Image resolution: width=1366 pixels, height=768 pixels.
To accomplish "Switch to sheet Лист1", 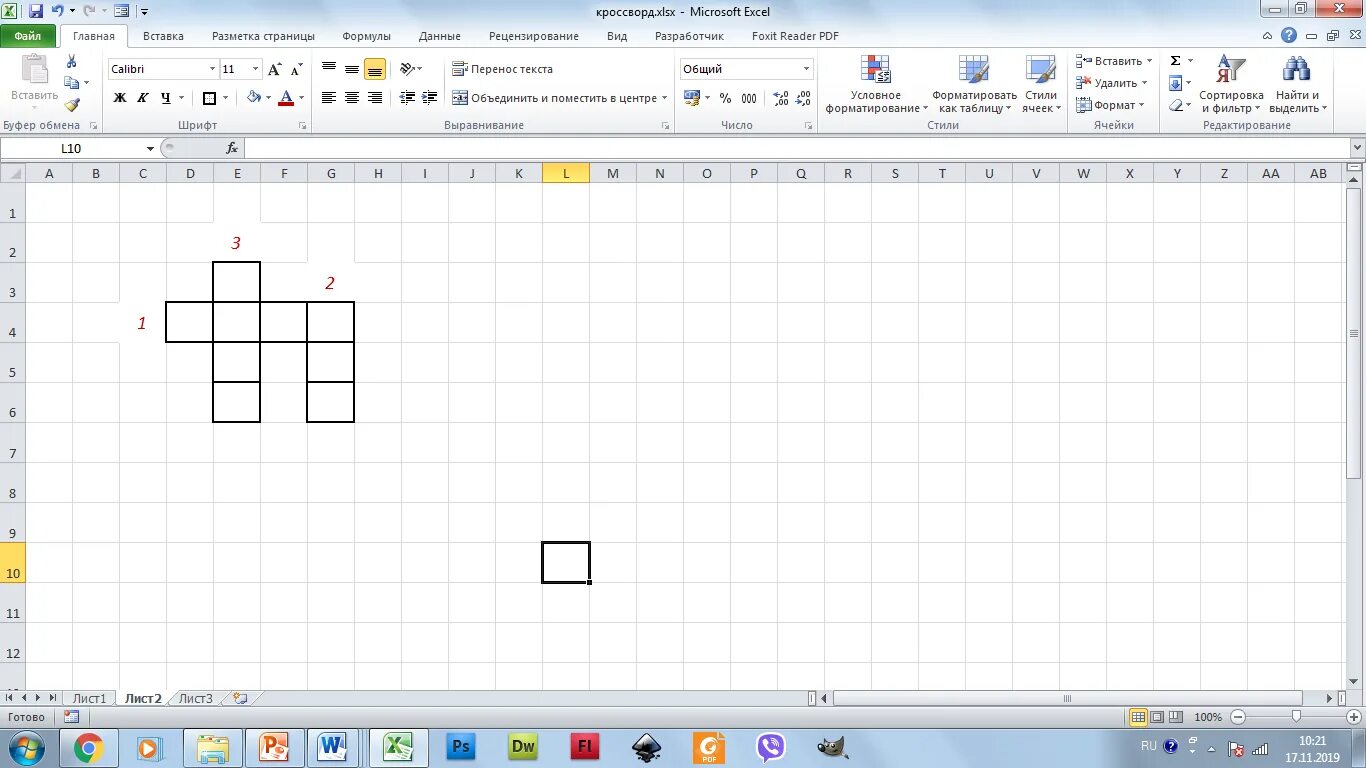I will 89,698.
